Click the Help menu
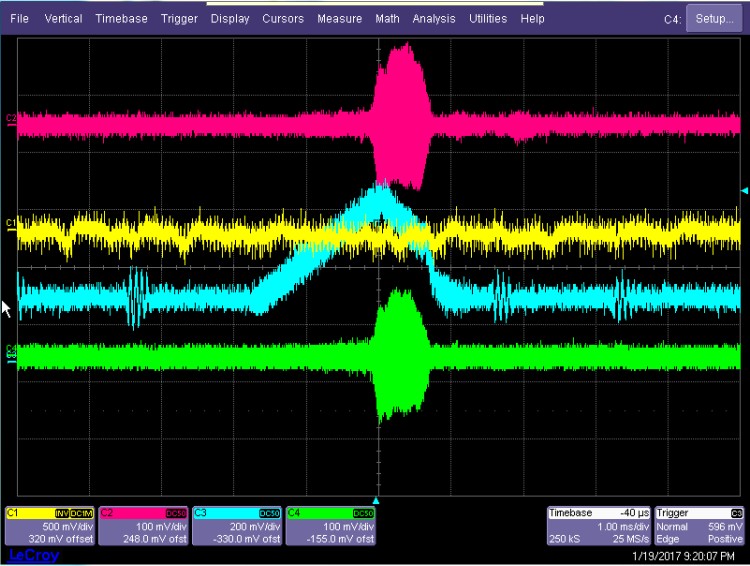Screen dimensions: 750x566 533,19
